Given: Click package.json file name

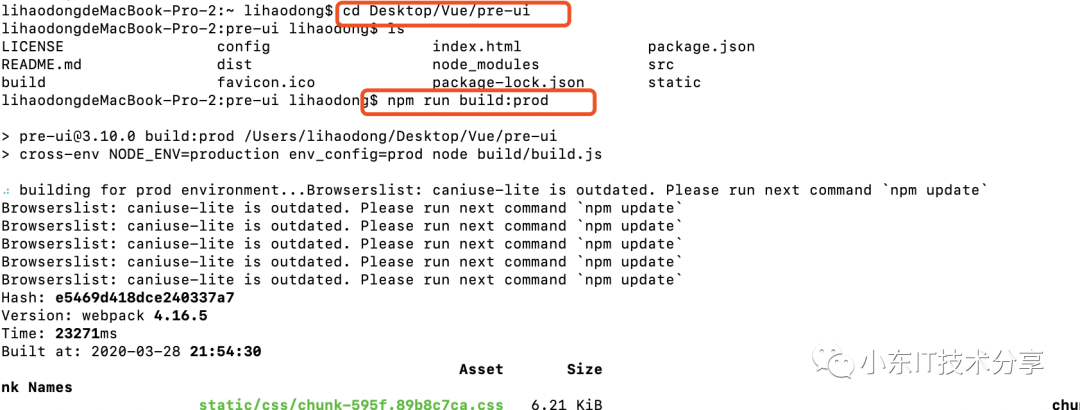Looking at the screenshot, I should coord(701,47).
